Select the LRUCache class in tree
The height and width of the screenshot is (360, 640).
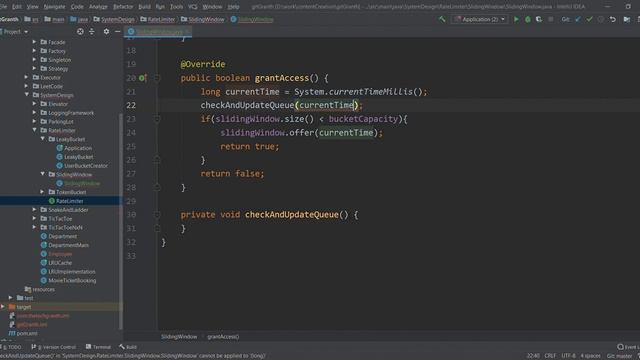click(56, 262)
